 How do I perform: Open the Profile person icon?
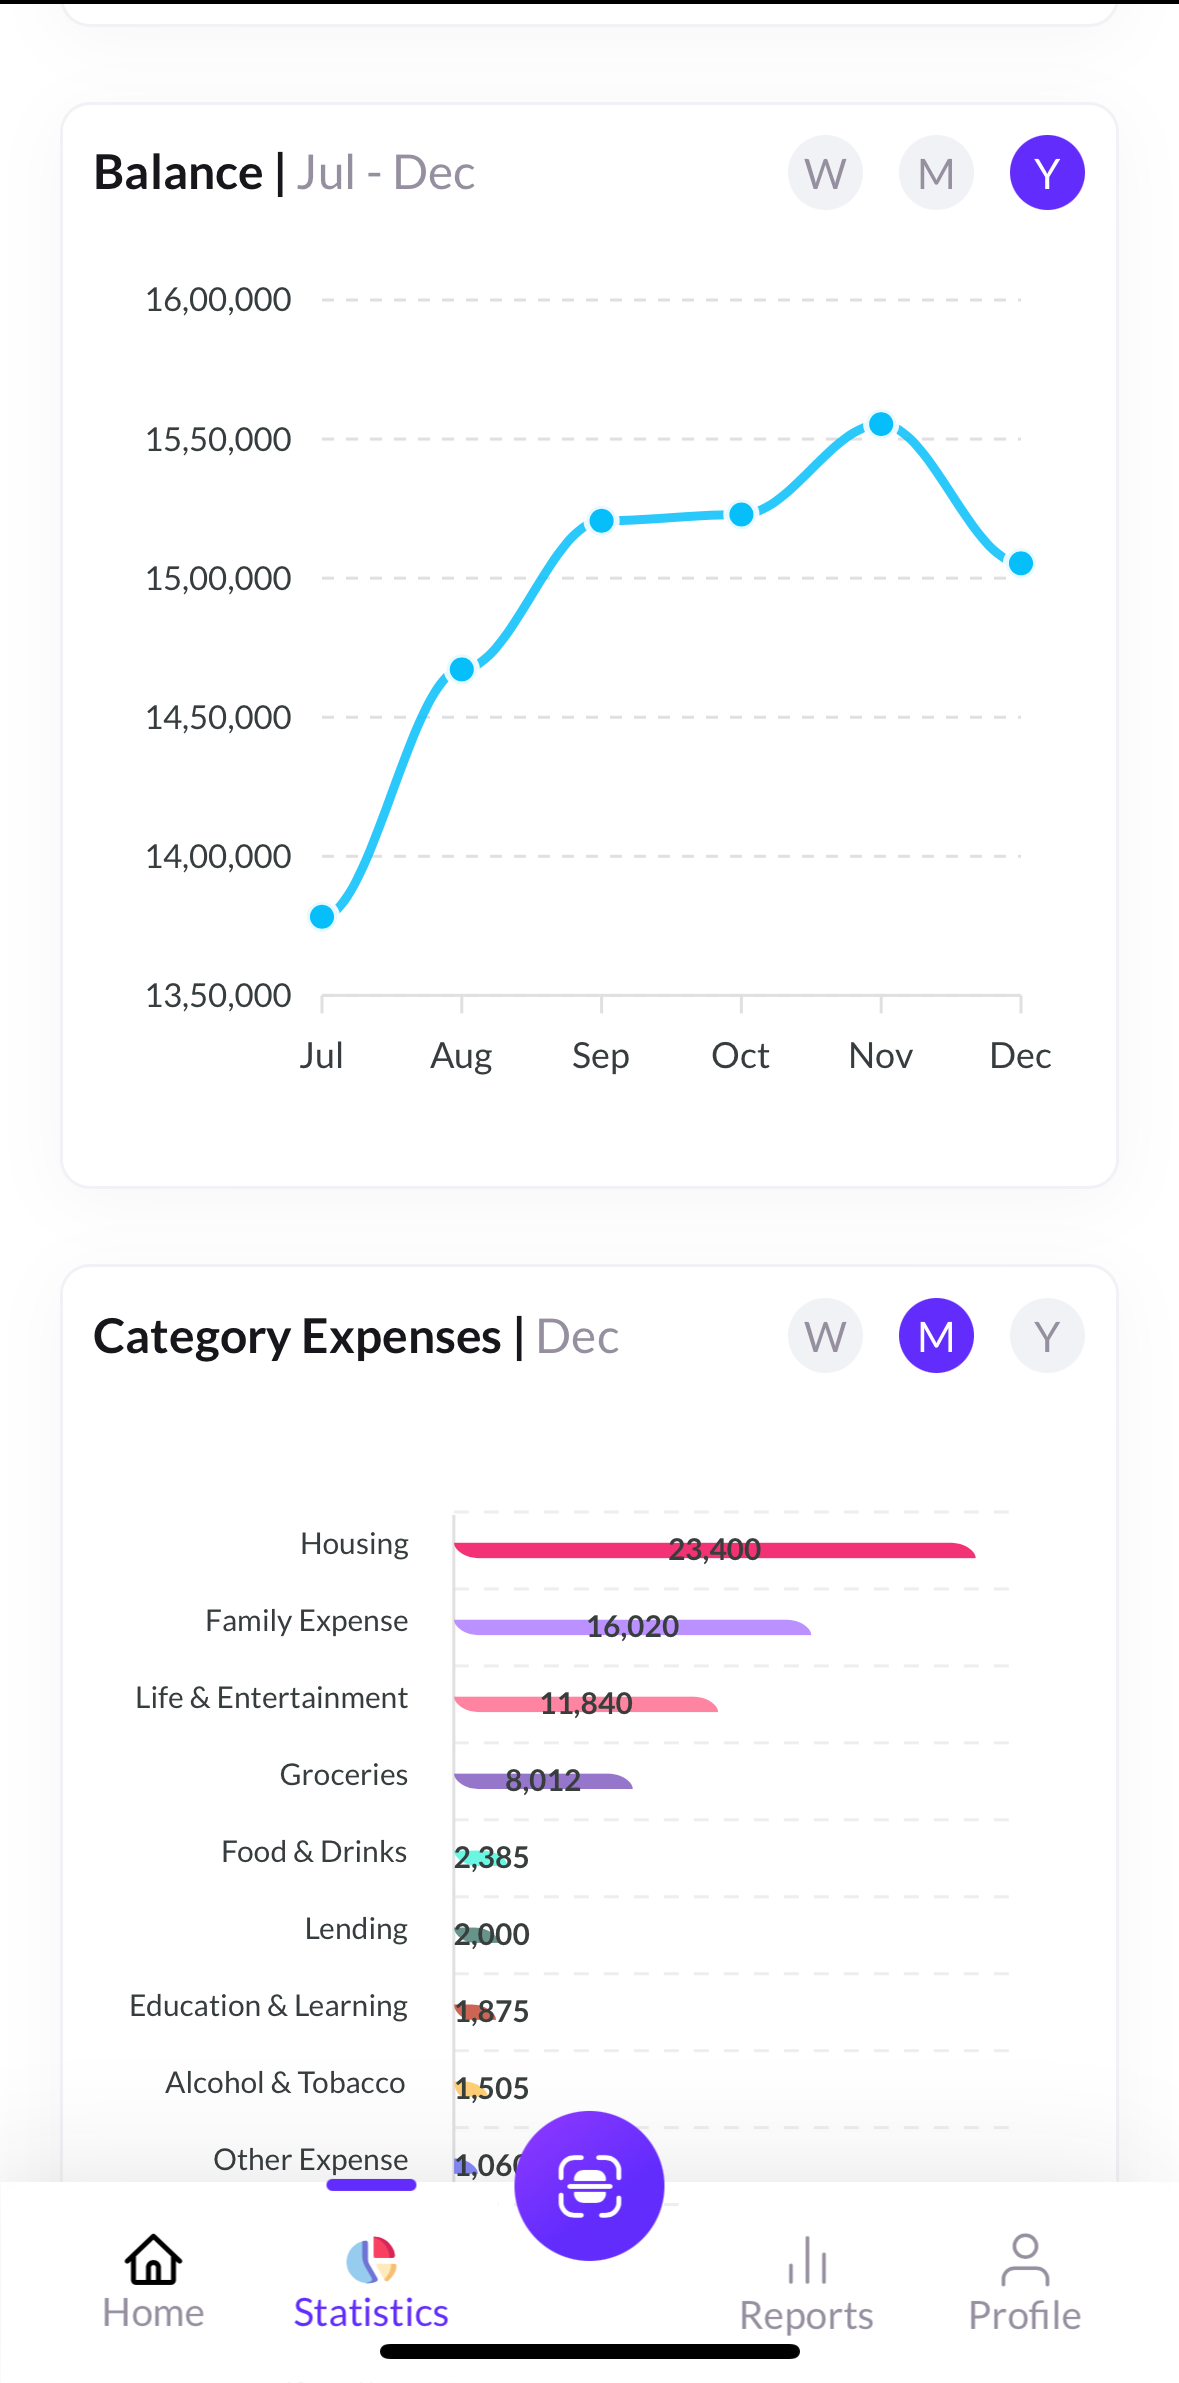pos(1024,2260)
